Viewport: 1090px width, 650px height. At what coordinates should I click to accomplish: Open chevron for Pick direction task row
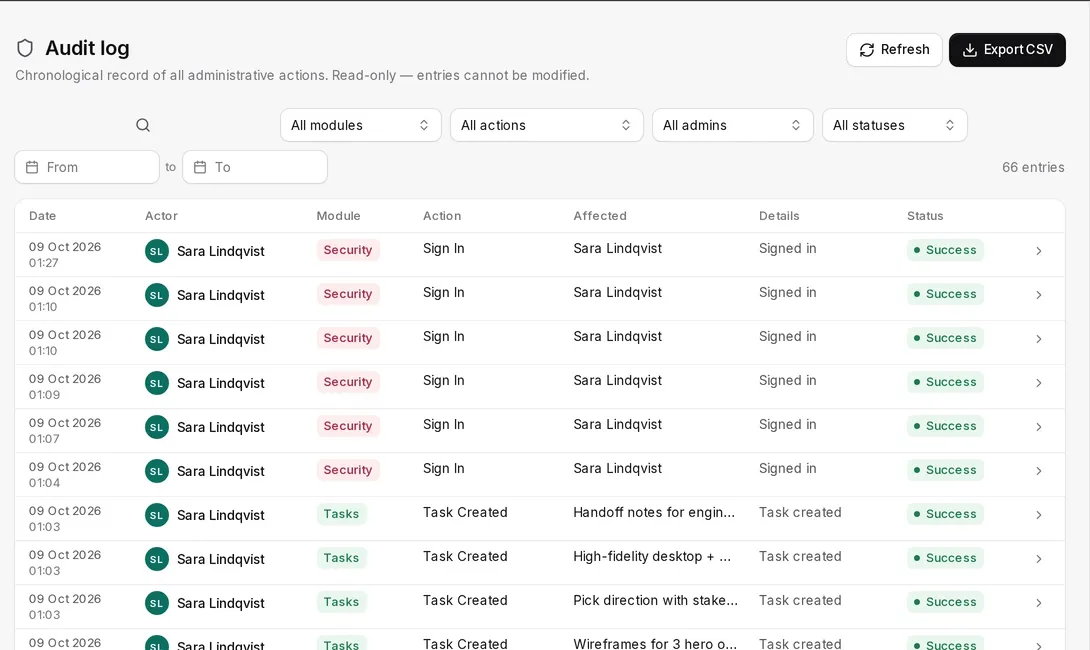pos(1039,603)
